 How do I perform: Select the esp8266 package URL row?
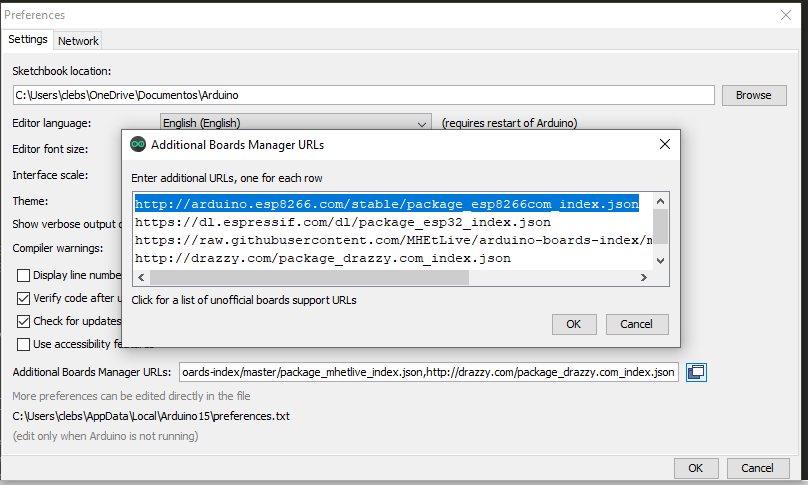(x=387, y=204)
